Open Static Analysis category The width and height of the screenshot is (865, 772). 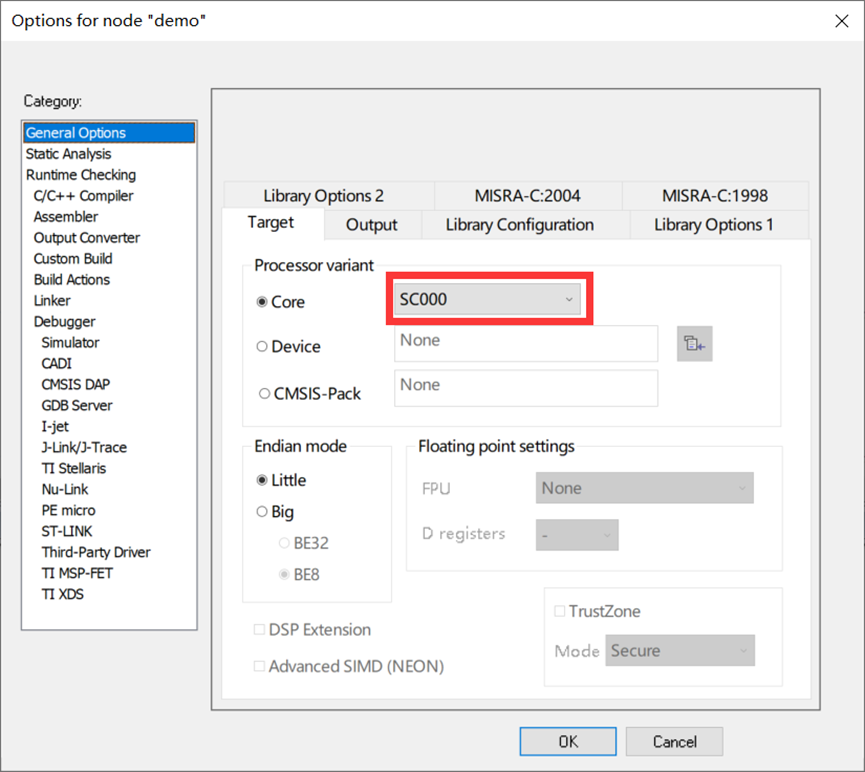68,154
